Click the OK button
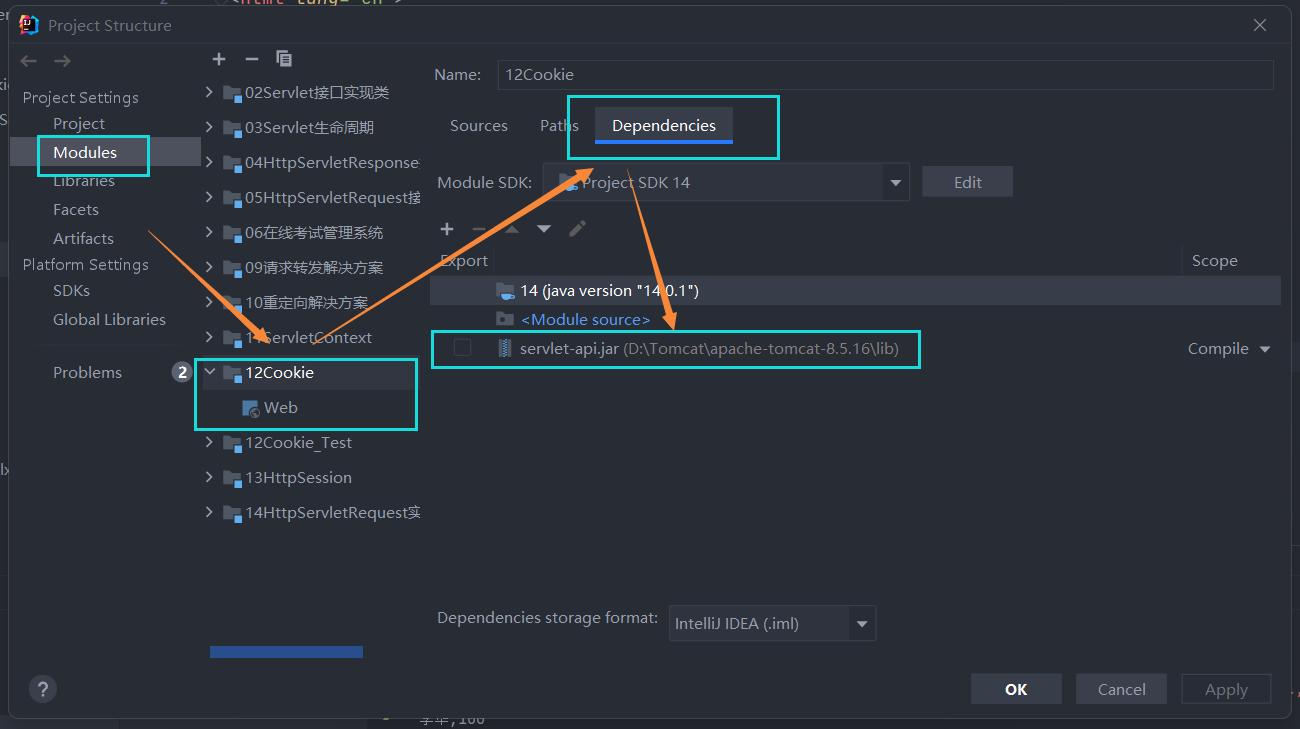Screen dimensions: 1300x729 point(1016,689)
